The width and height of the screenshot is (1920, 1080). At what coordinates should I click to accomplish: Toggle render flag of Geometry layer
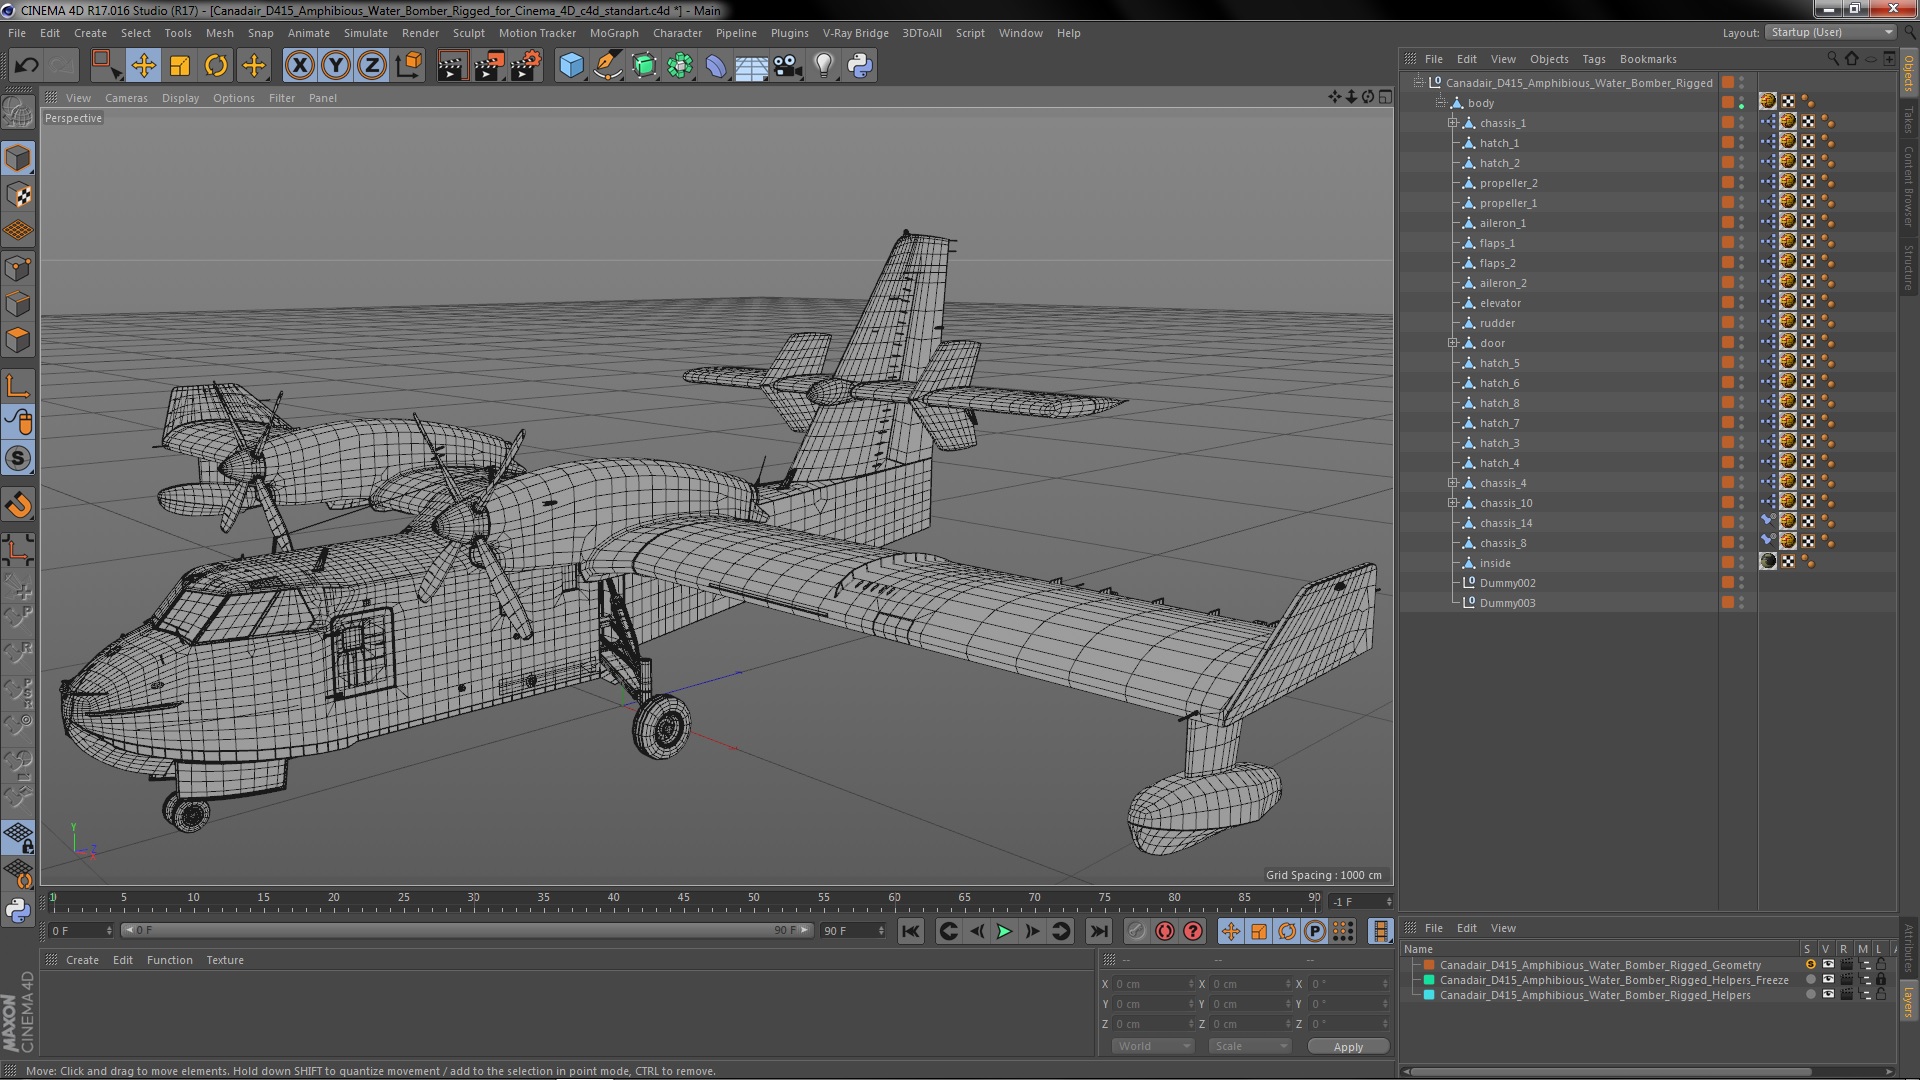point(1846,965)
